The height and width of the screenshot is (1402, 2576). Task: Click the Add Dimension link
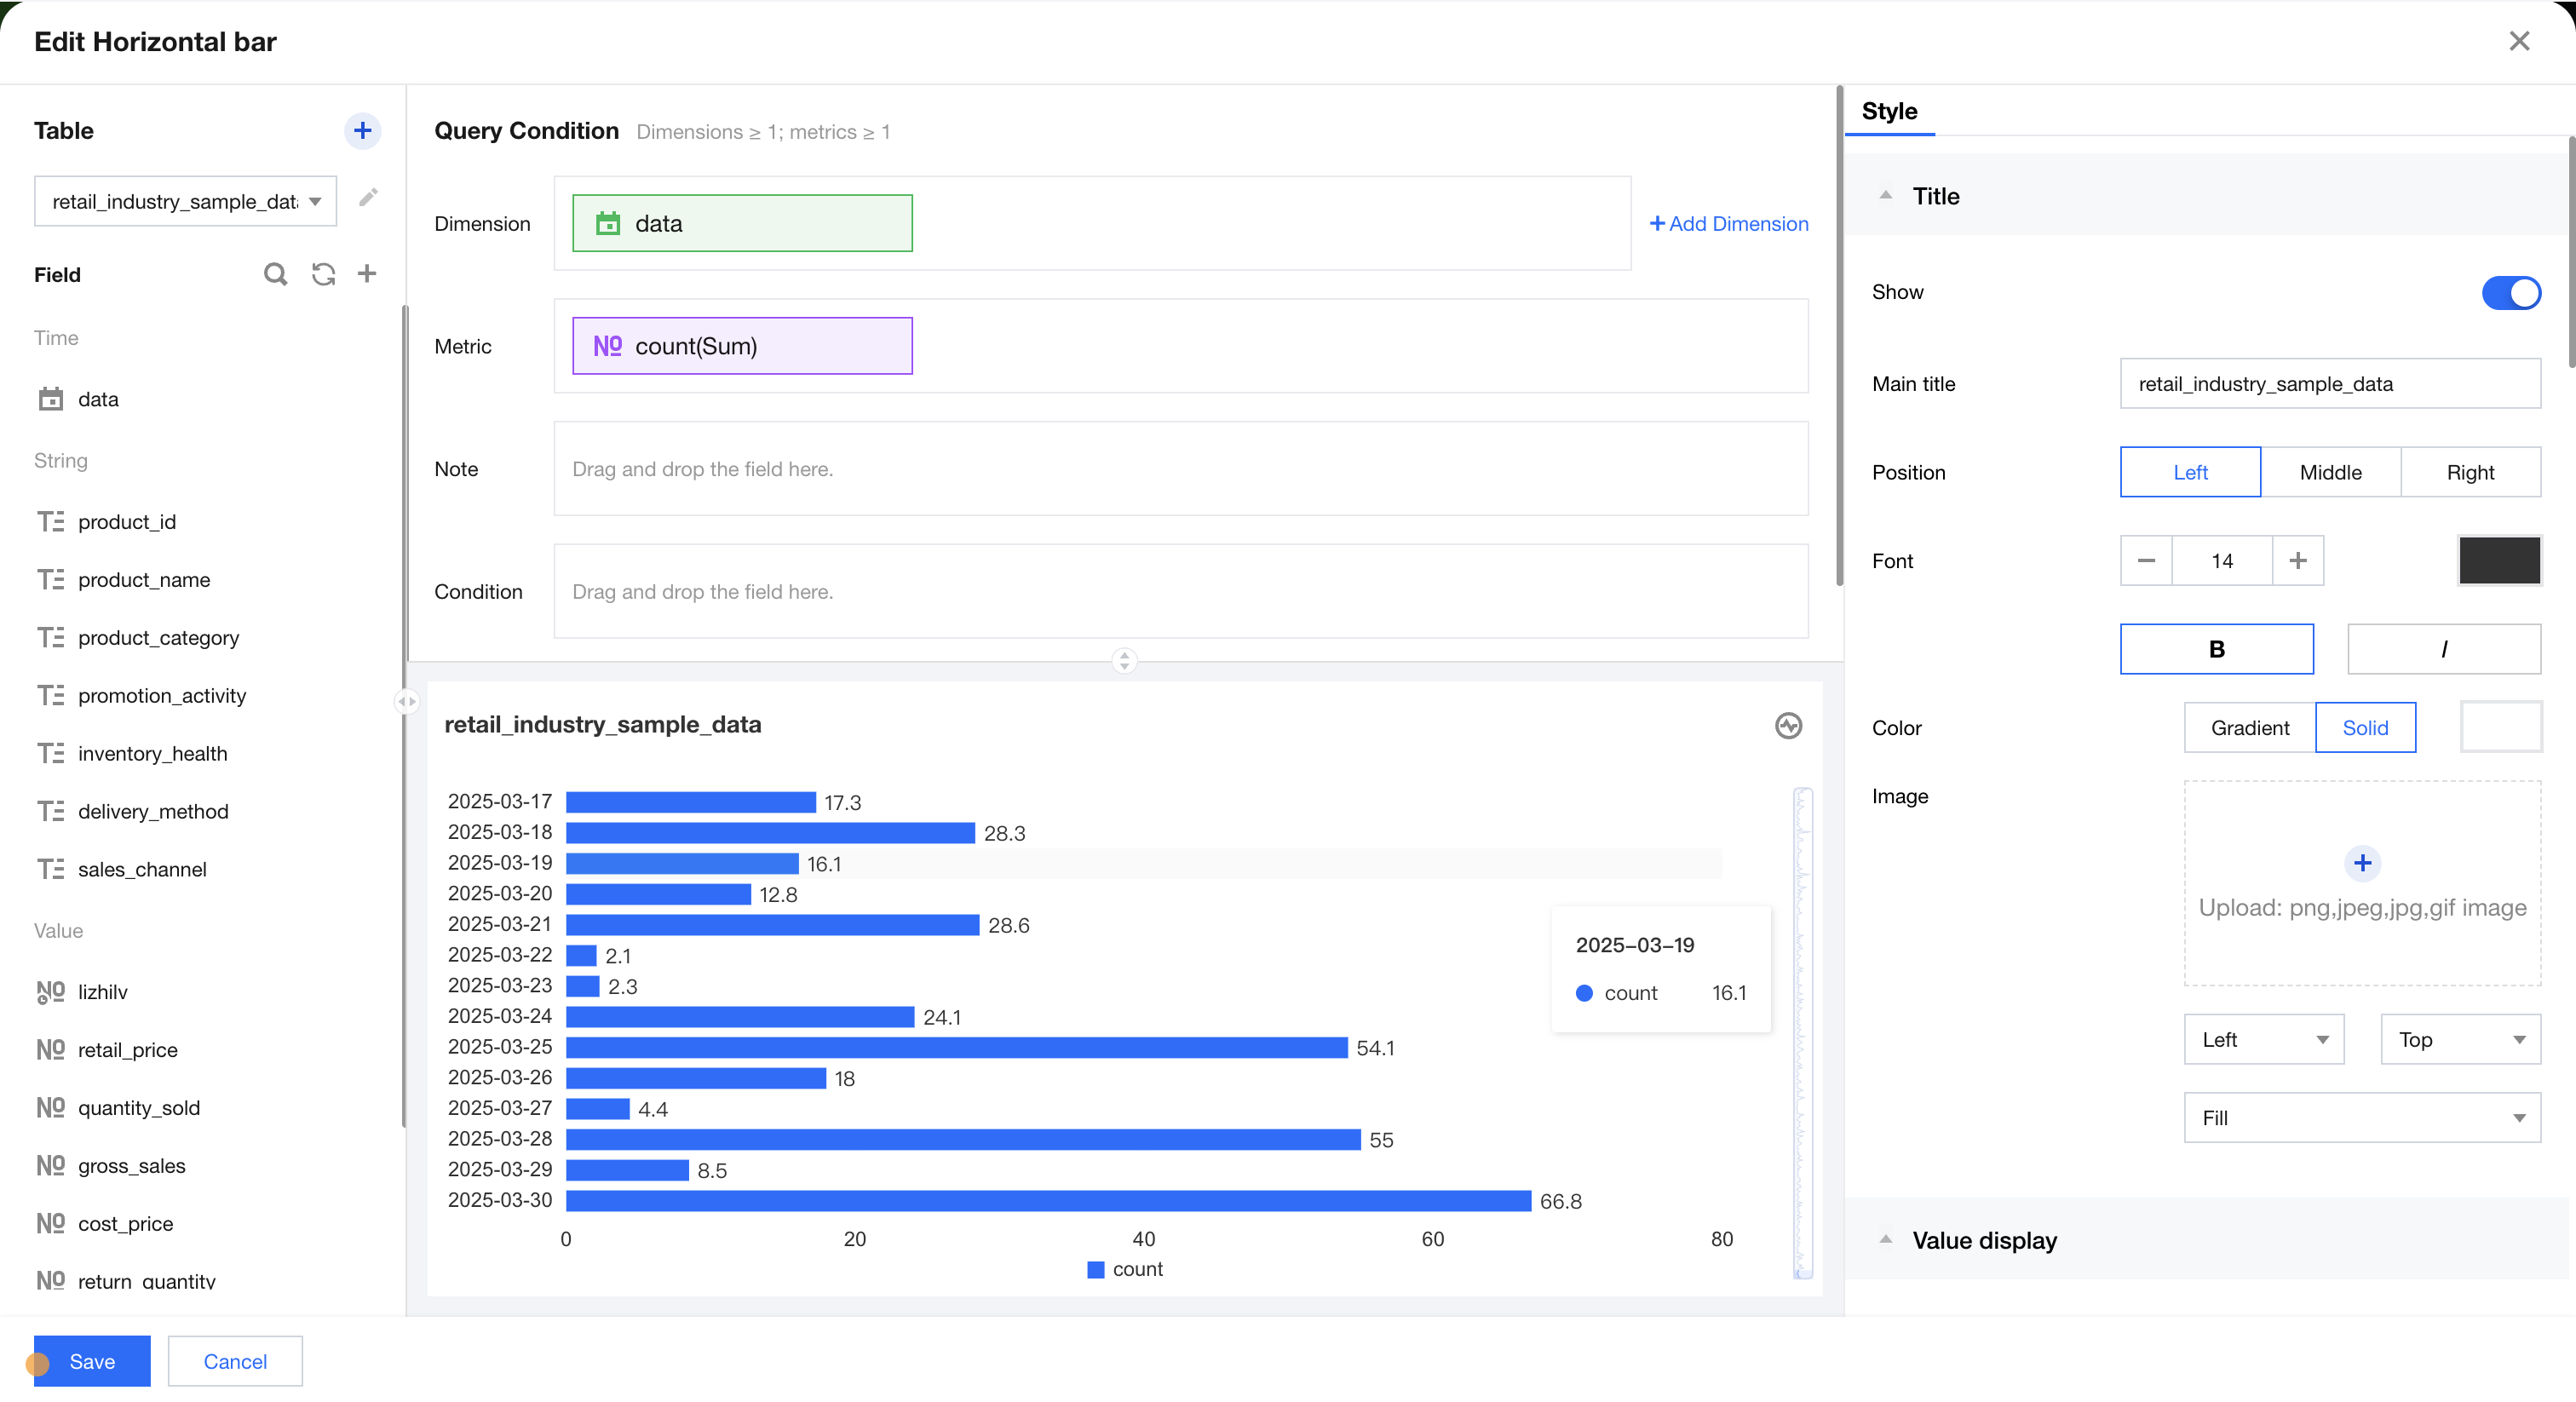click(1728, 224)
